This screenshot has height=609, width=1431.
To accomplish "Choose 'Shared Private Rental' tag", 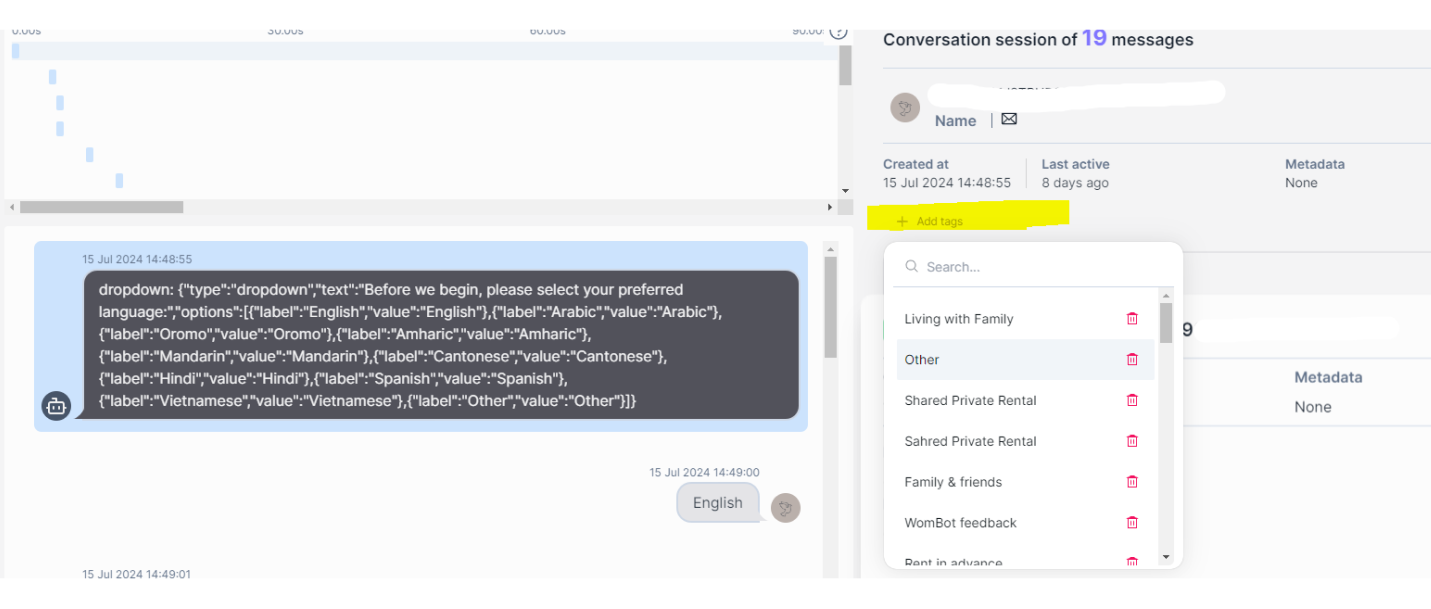I will 970,400.
